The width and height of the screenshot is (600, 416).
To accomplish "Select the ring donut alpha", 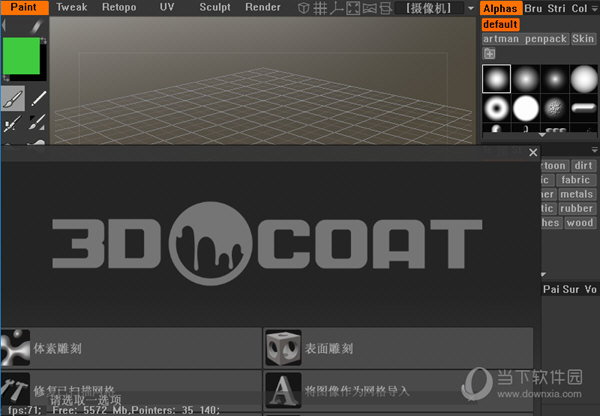I will pos(496,108).
